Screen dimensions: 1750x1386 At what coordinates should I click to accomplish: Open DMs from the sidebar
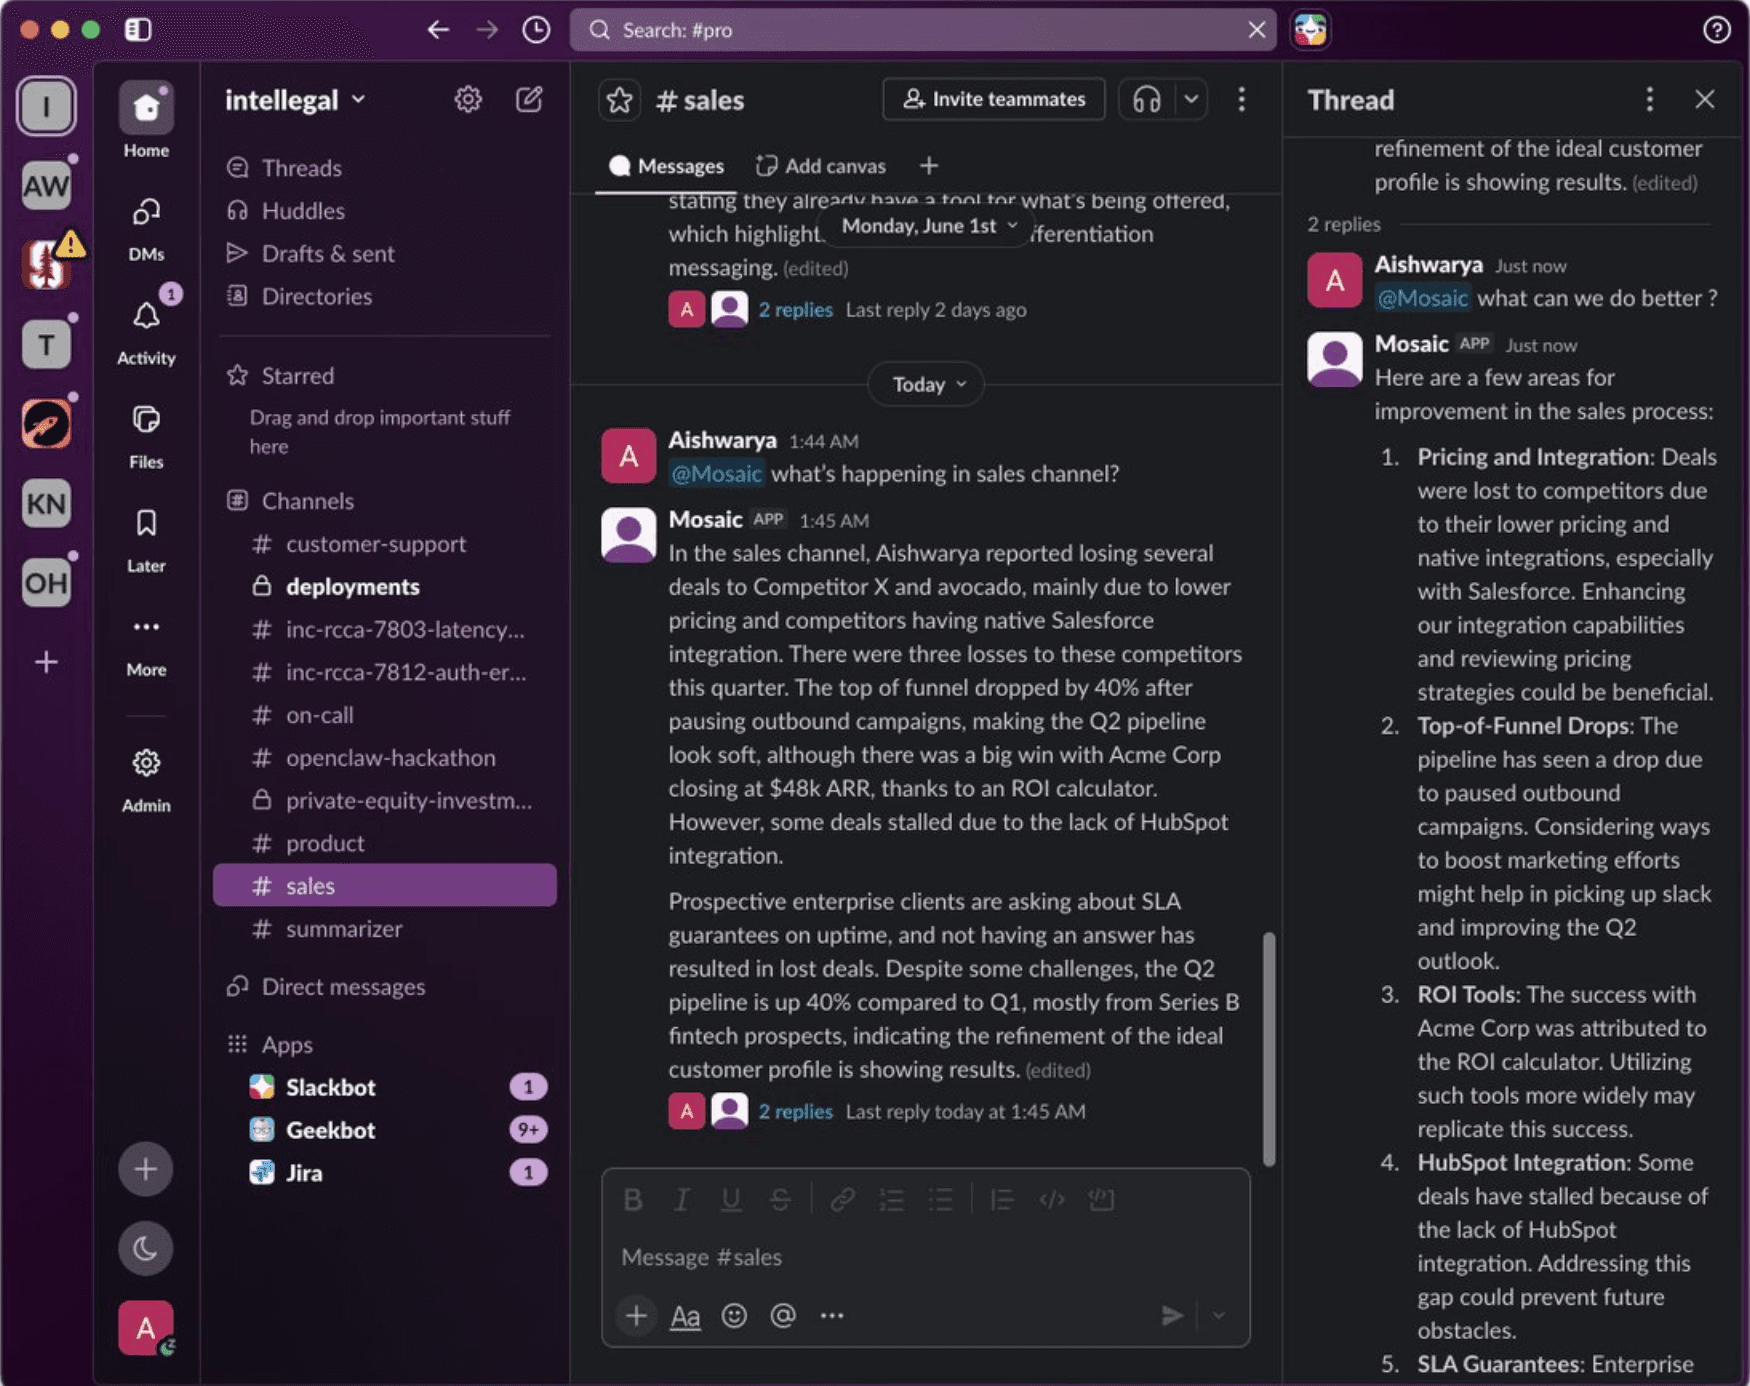(146, 228)
